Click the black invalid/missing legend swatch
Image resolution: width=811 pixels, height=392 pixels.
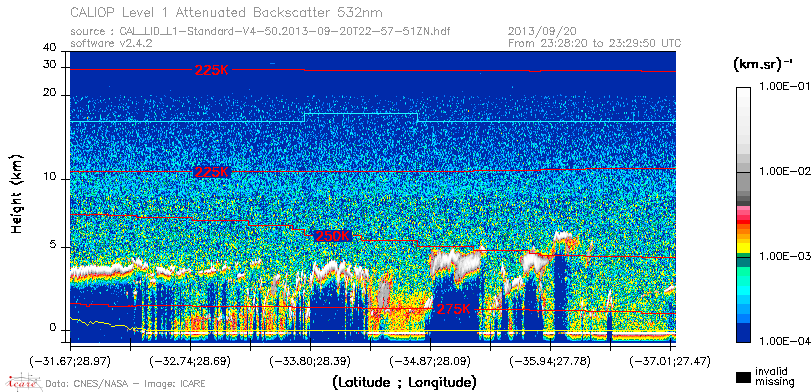coord(744,377)
